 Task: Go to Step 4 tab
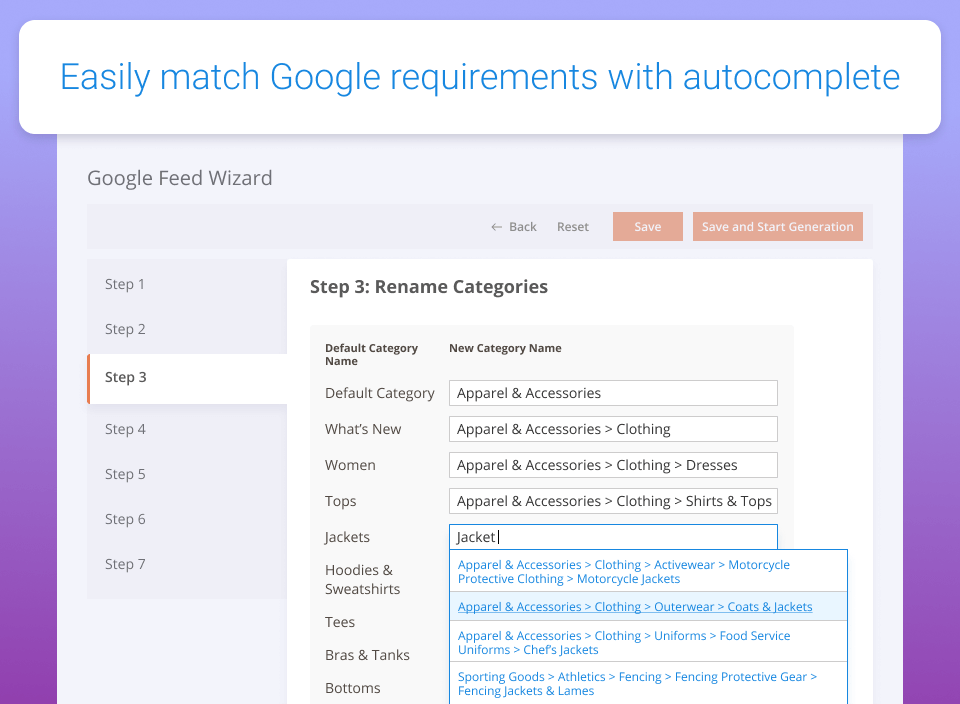tap(187, 429)
